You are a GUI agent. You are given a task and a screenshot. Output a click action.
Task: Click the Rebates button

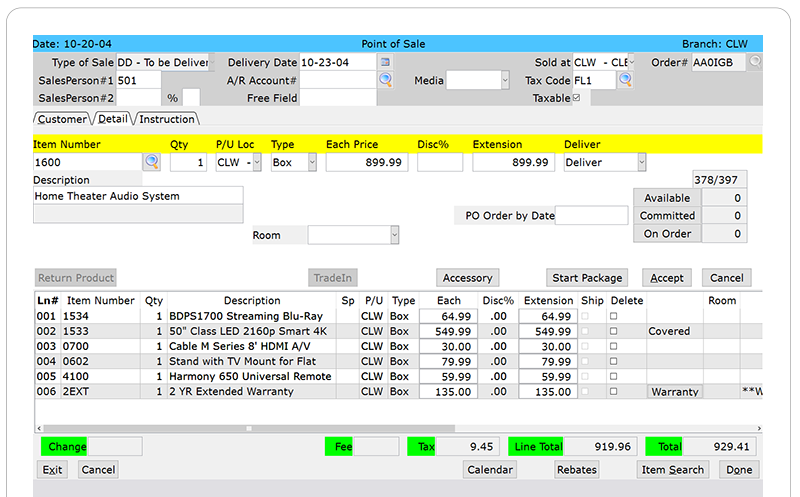tap(577, 469)
